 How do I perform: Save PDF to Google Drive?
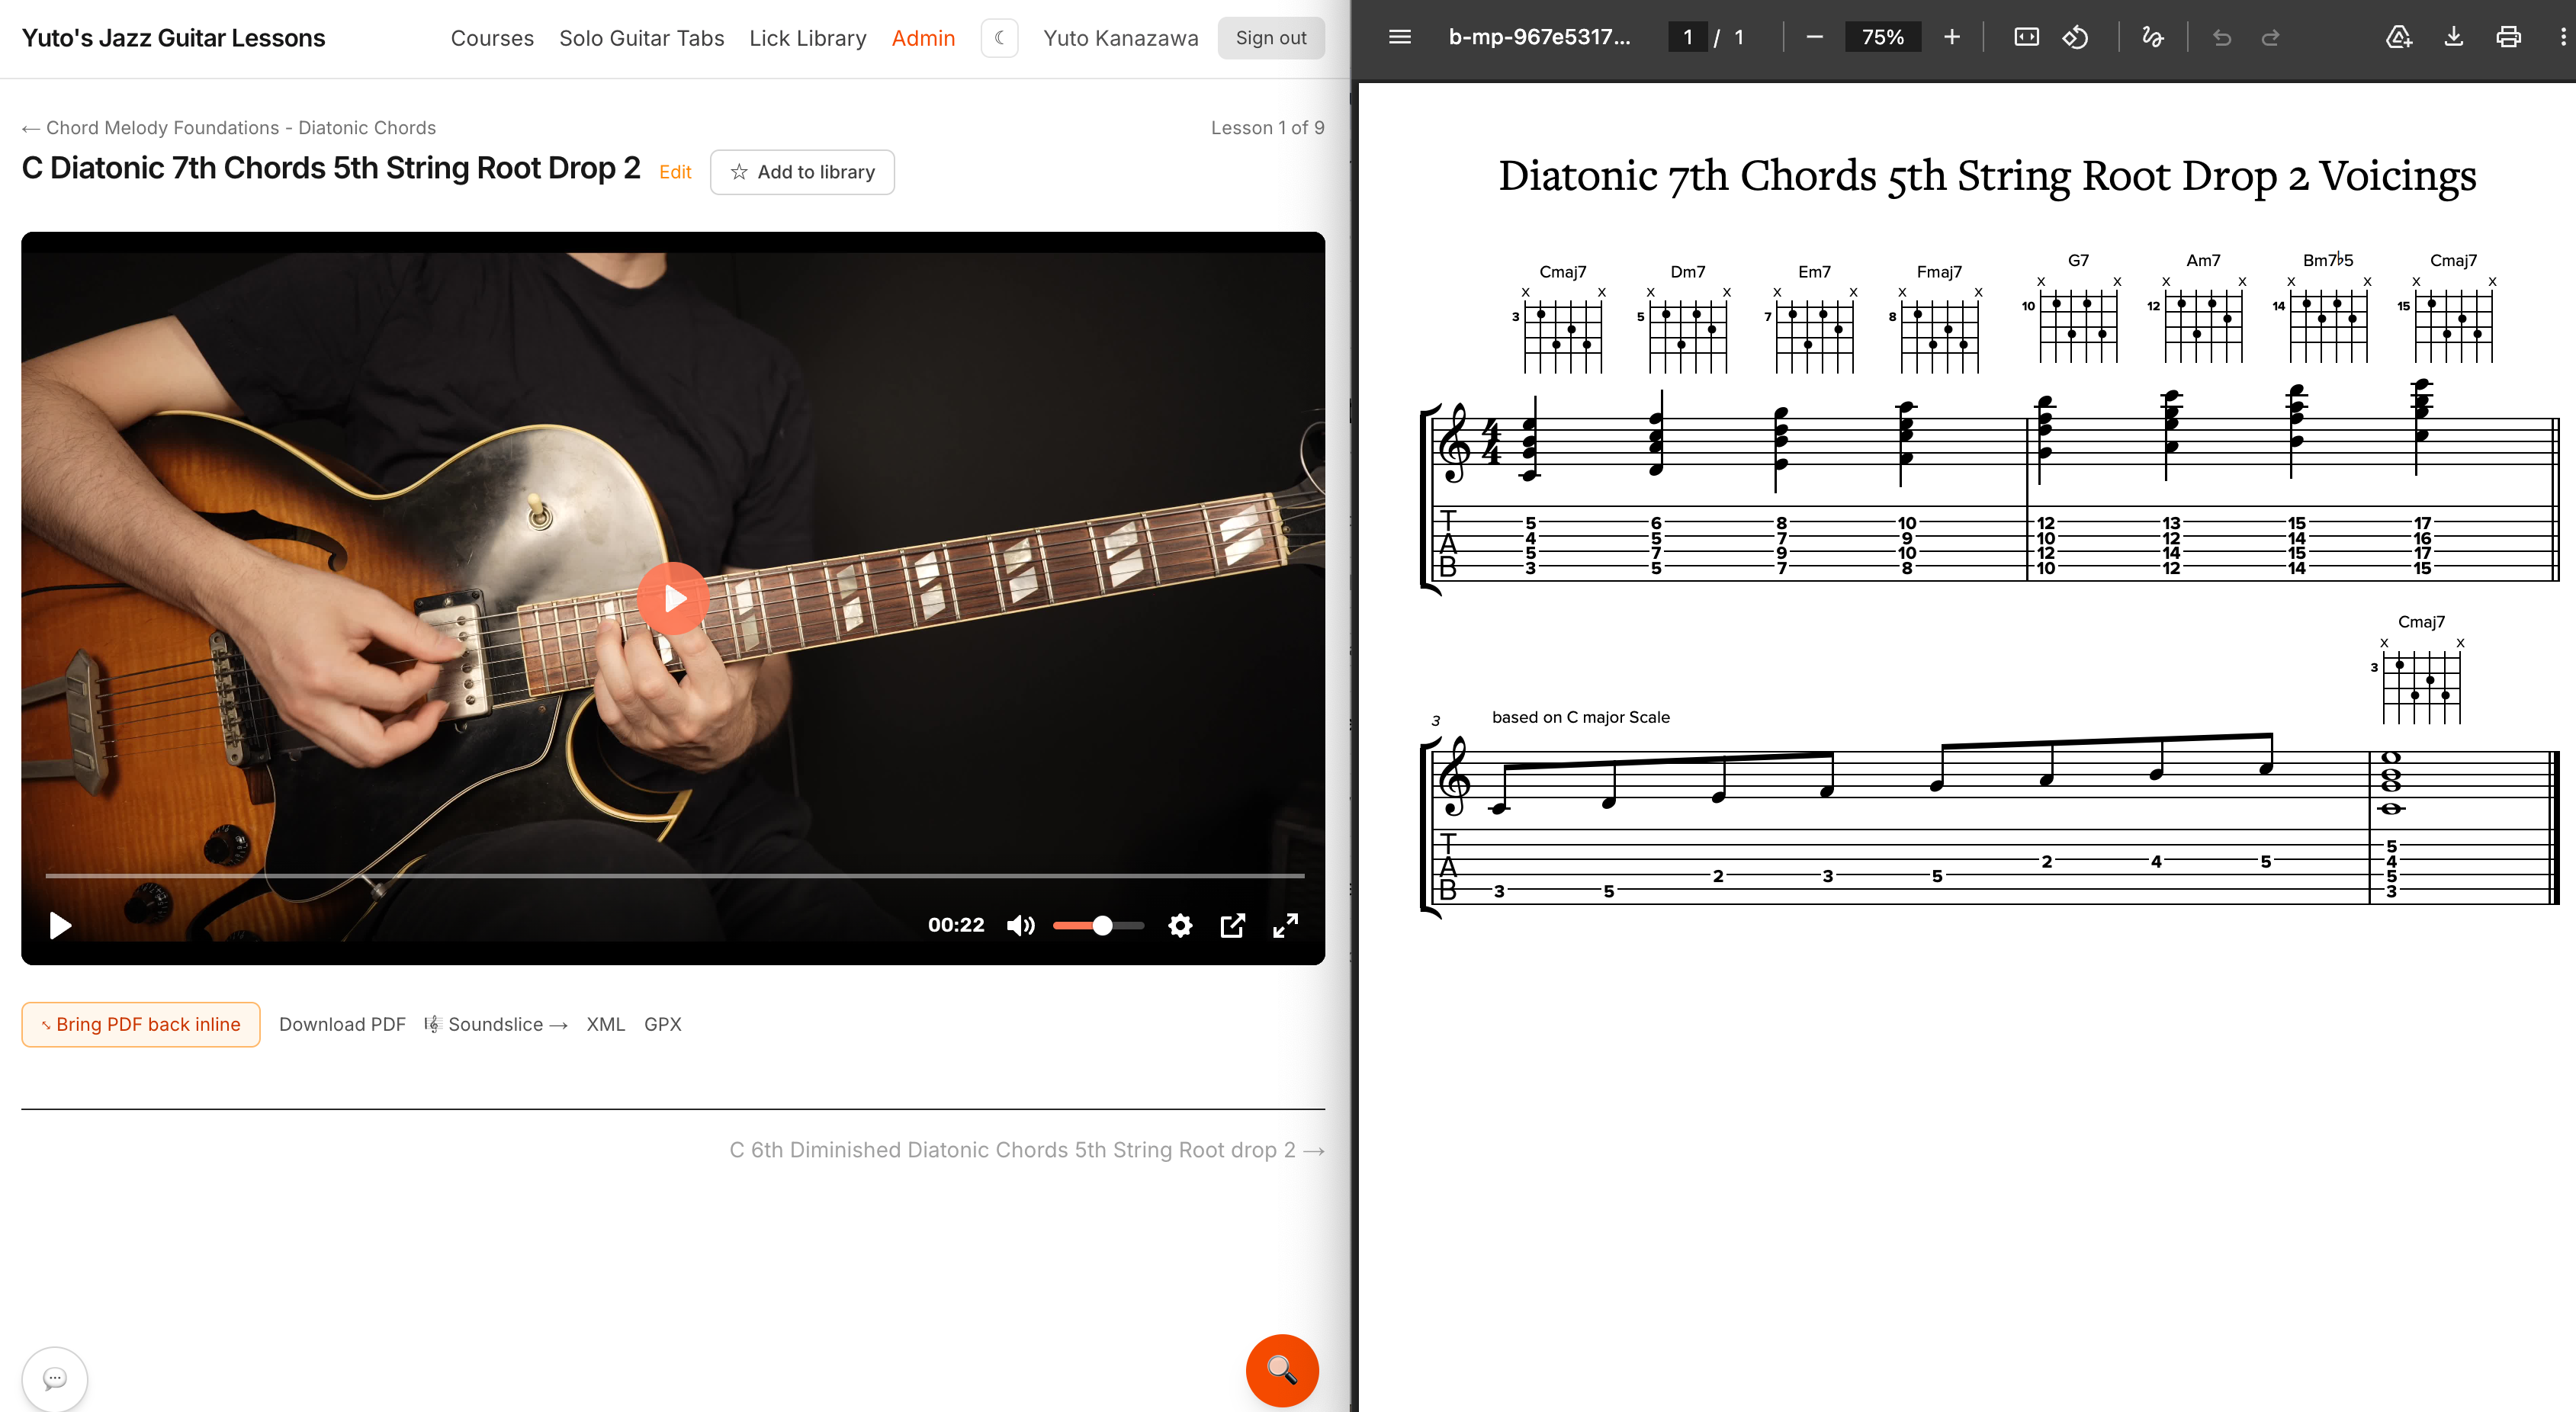[2399, 37]
